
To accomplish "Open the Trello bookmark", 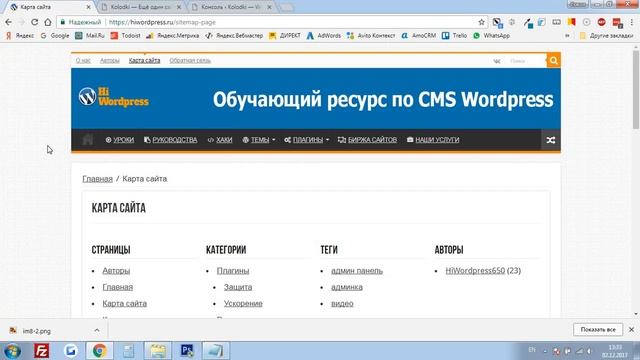I will click(454, 36).
